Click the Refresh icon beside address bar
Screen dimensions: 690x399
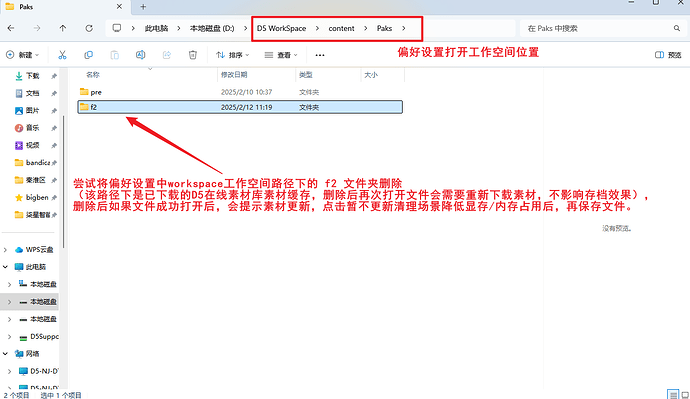(x=89, y=28)
